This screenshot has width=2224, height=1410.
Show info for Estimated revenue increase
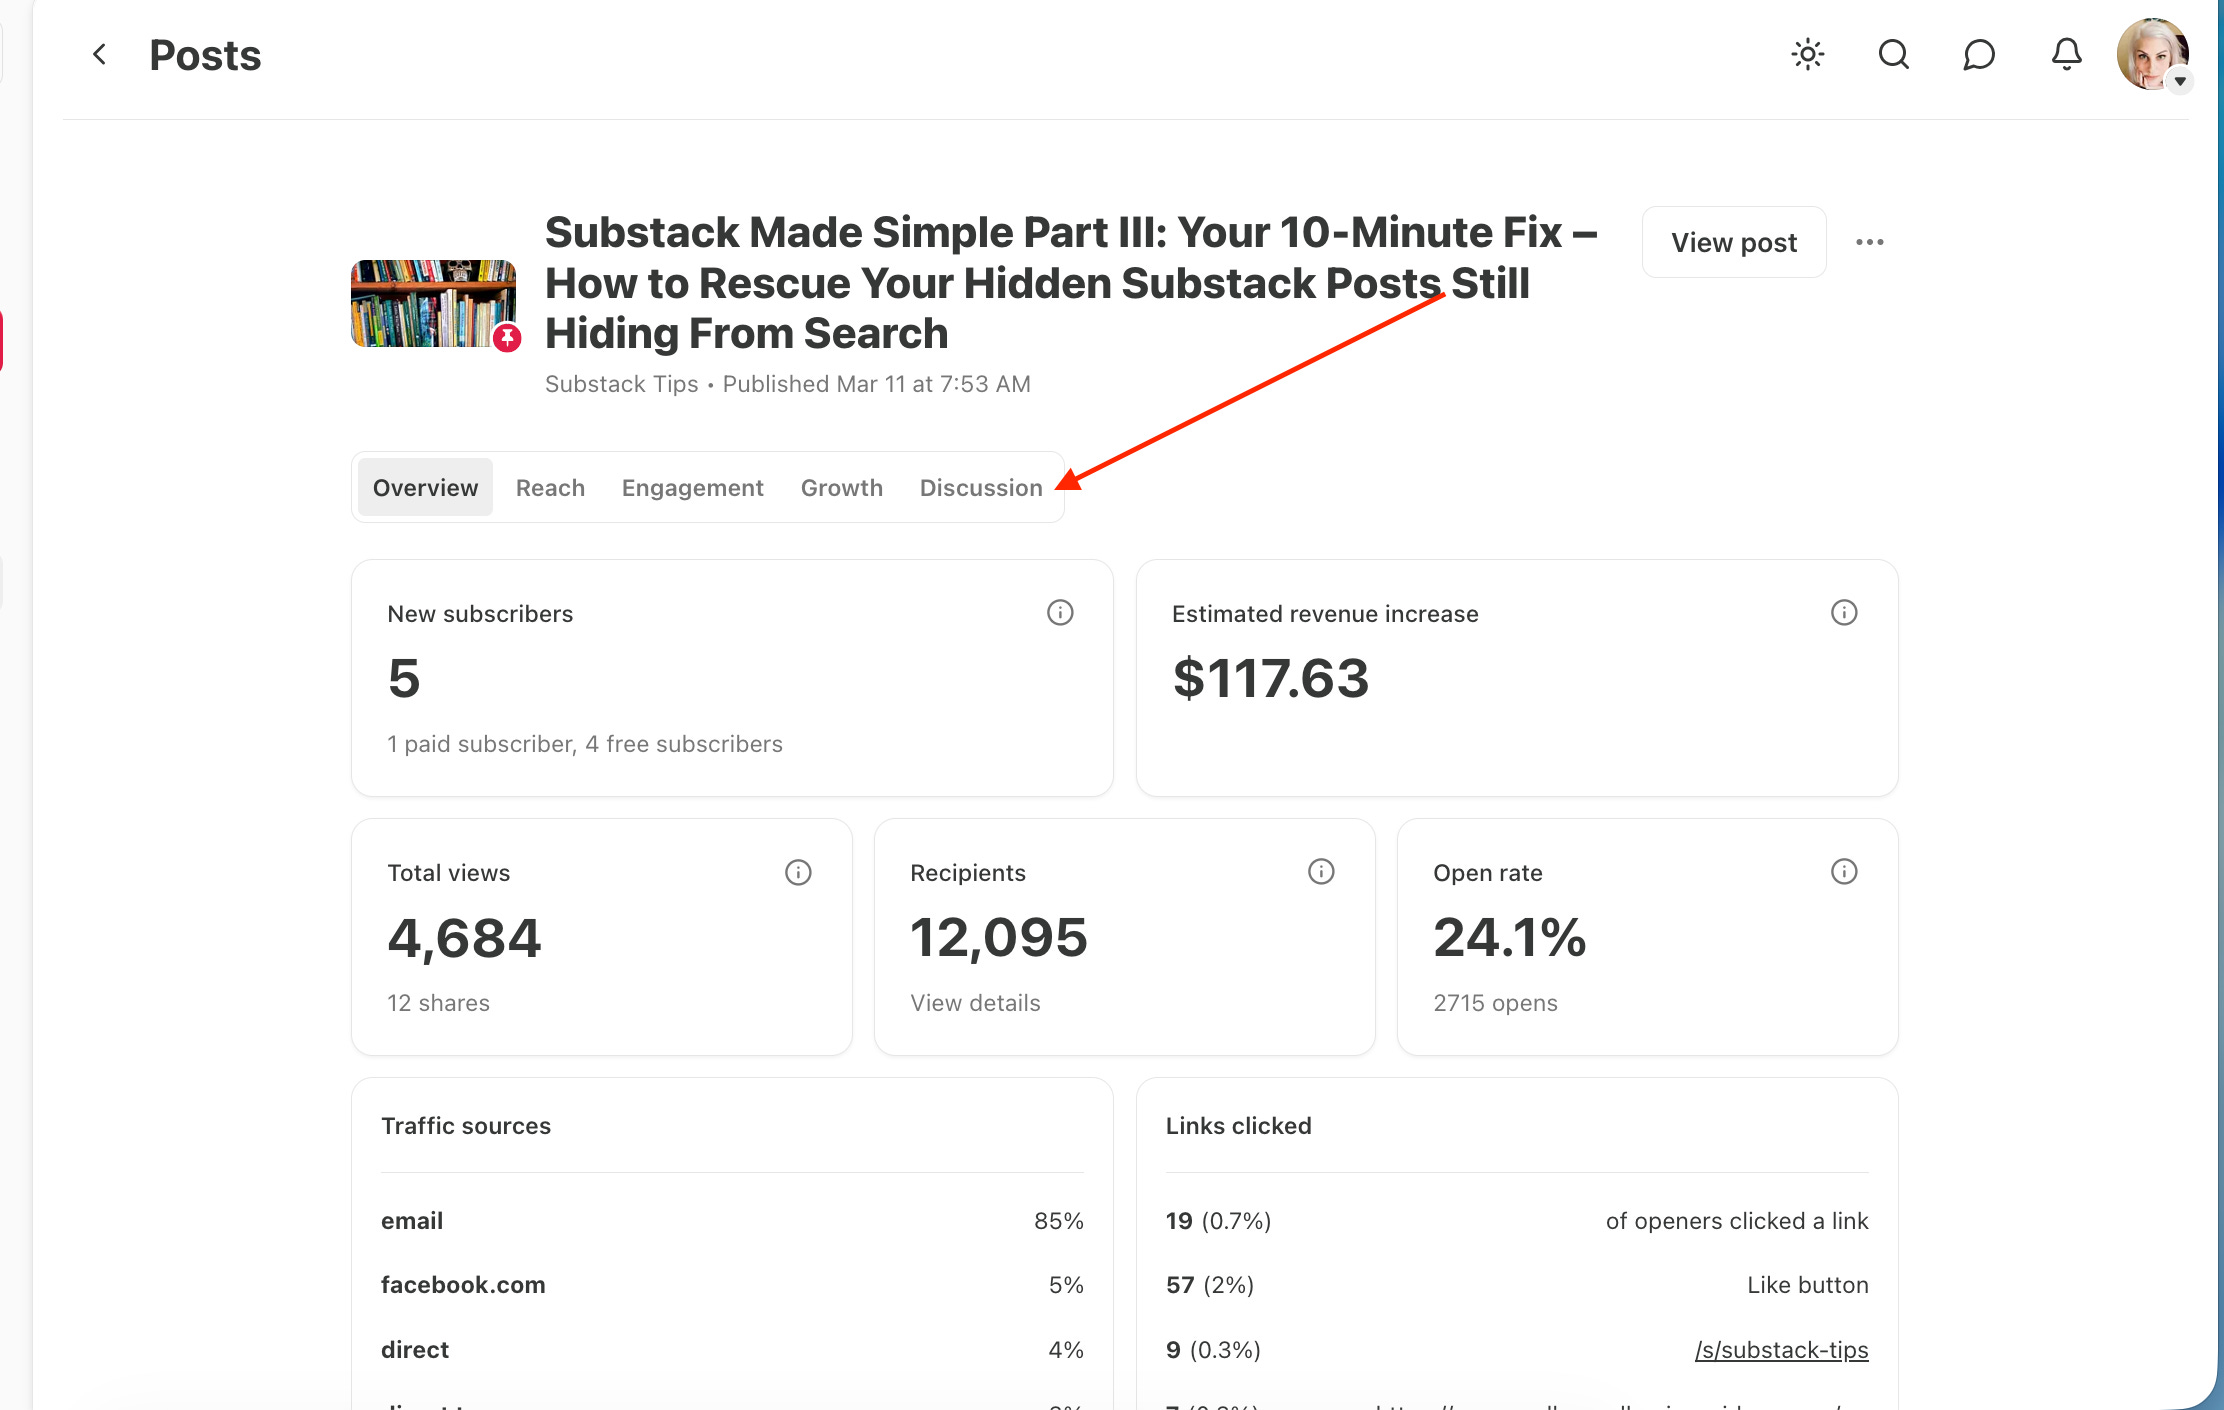1844,612
